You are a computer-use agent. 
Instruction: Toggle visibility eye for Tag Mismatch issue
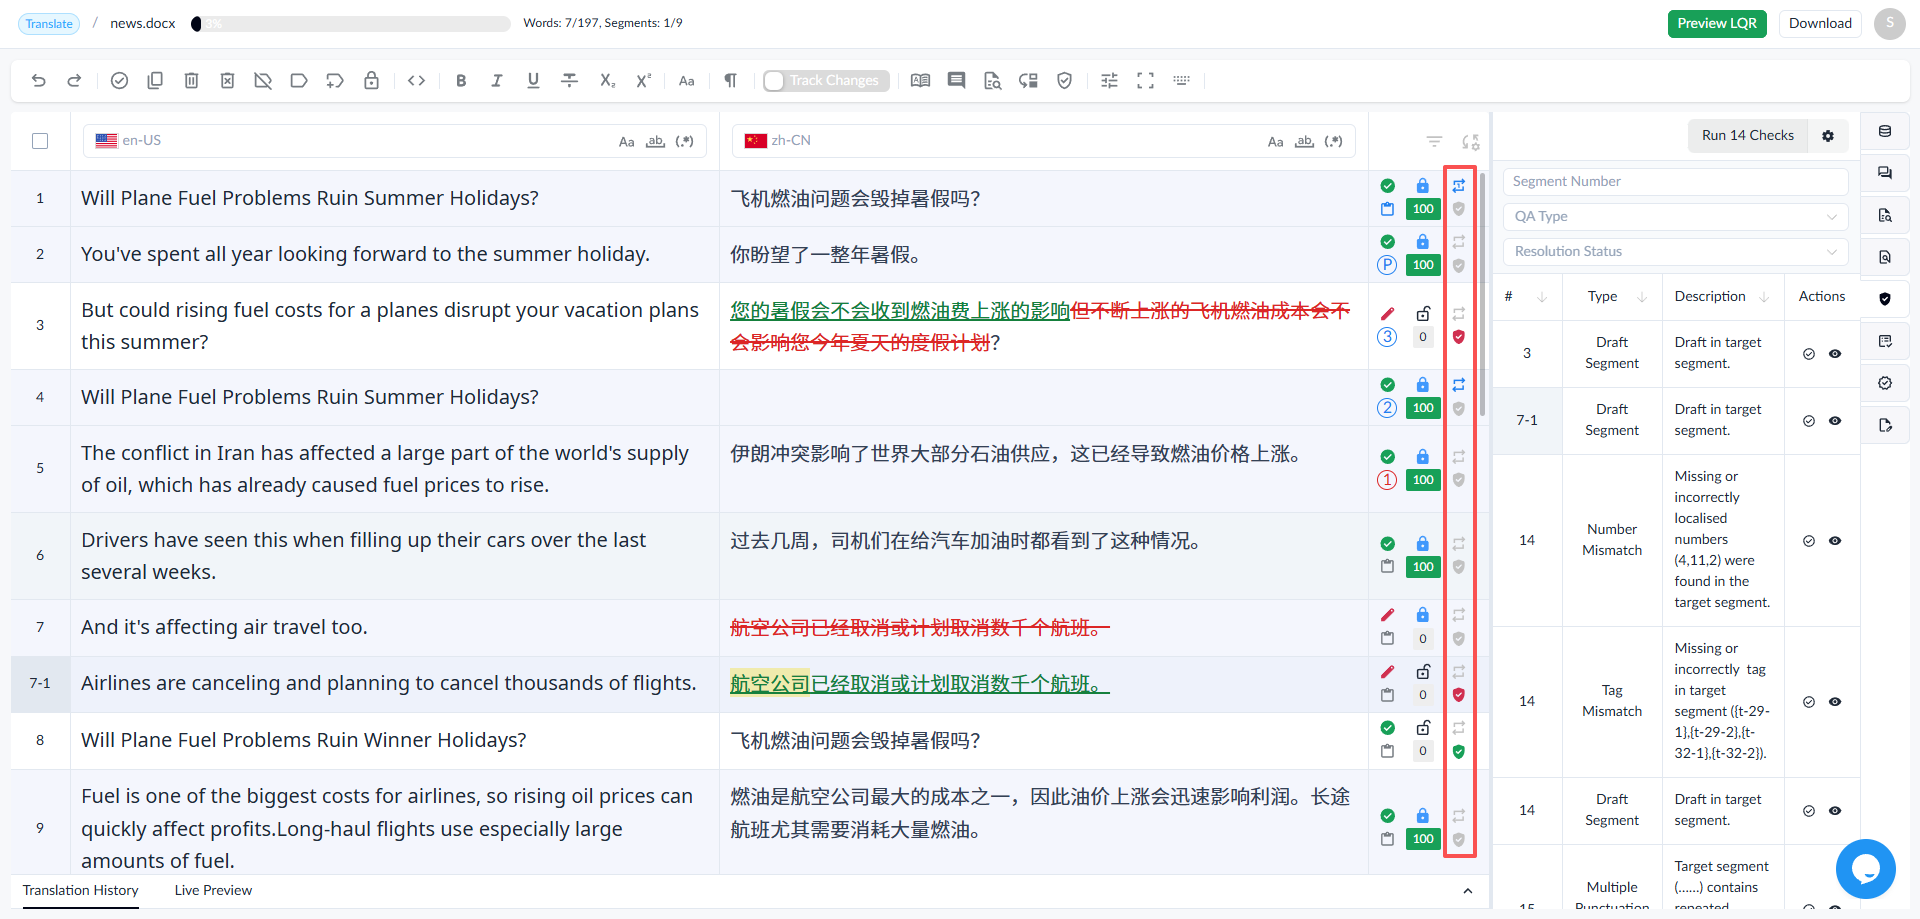(x=1835, y=702)
